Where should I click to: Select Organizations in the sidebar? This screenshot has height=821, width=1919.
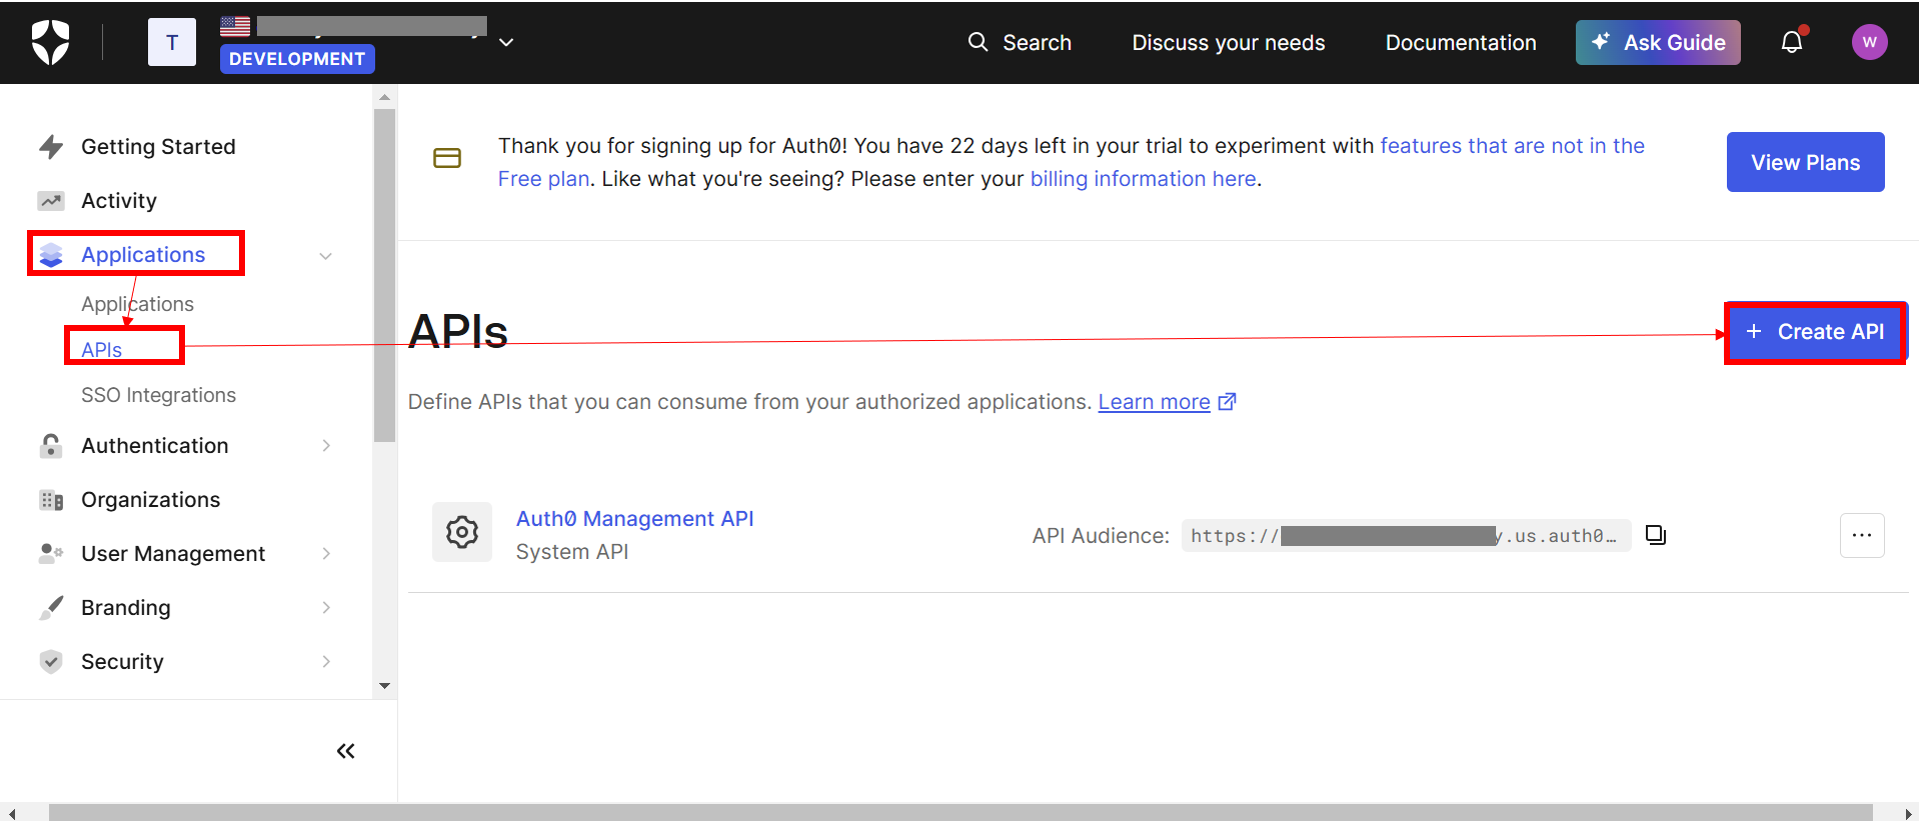pyautogui.click(x=150, y=500)
